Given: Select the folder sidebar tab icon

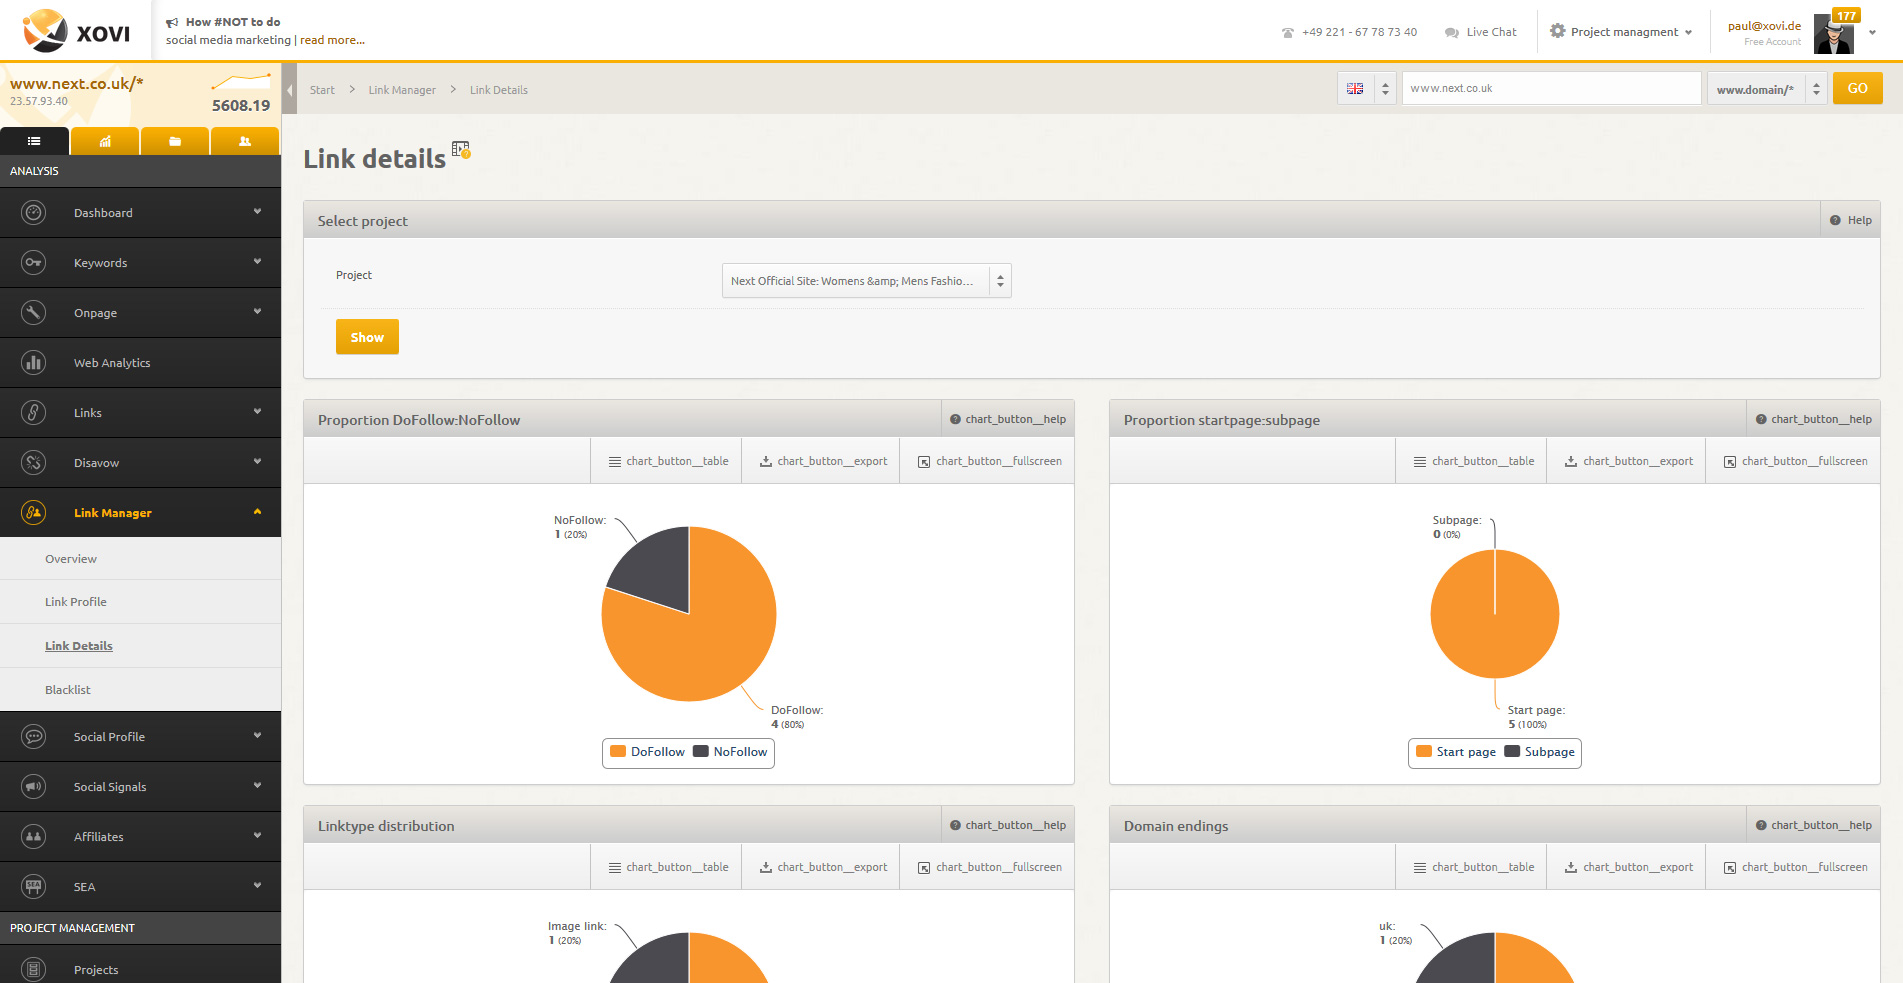Looking at the screenshot, I should tap(175, 141).
